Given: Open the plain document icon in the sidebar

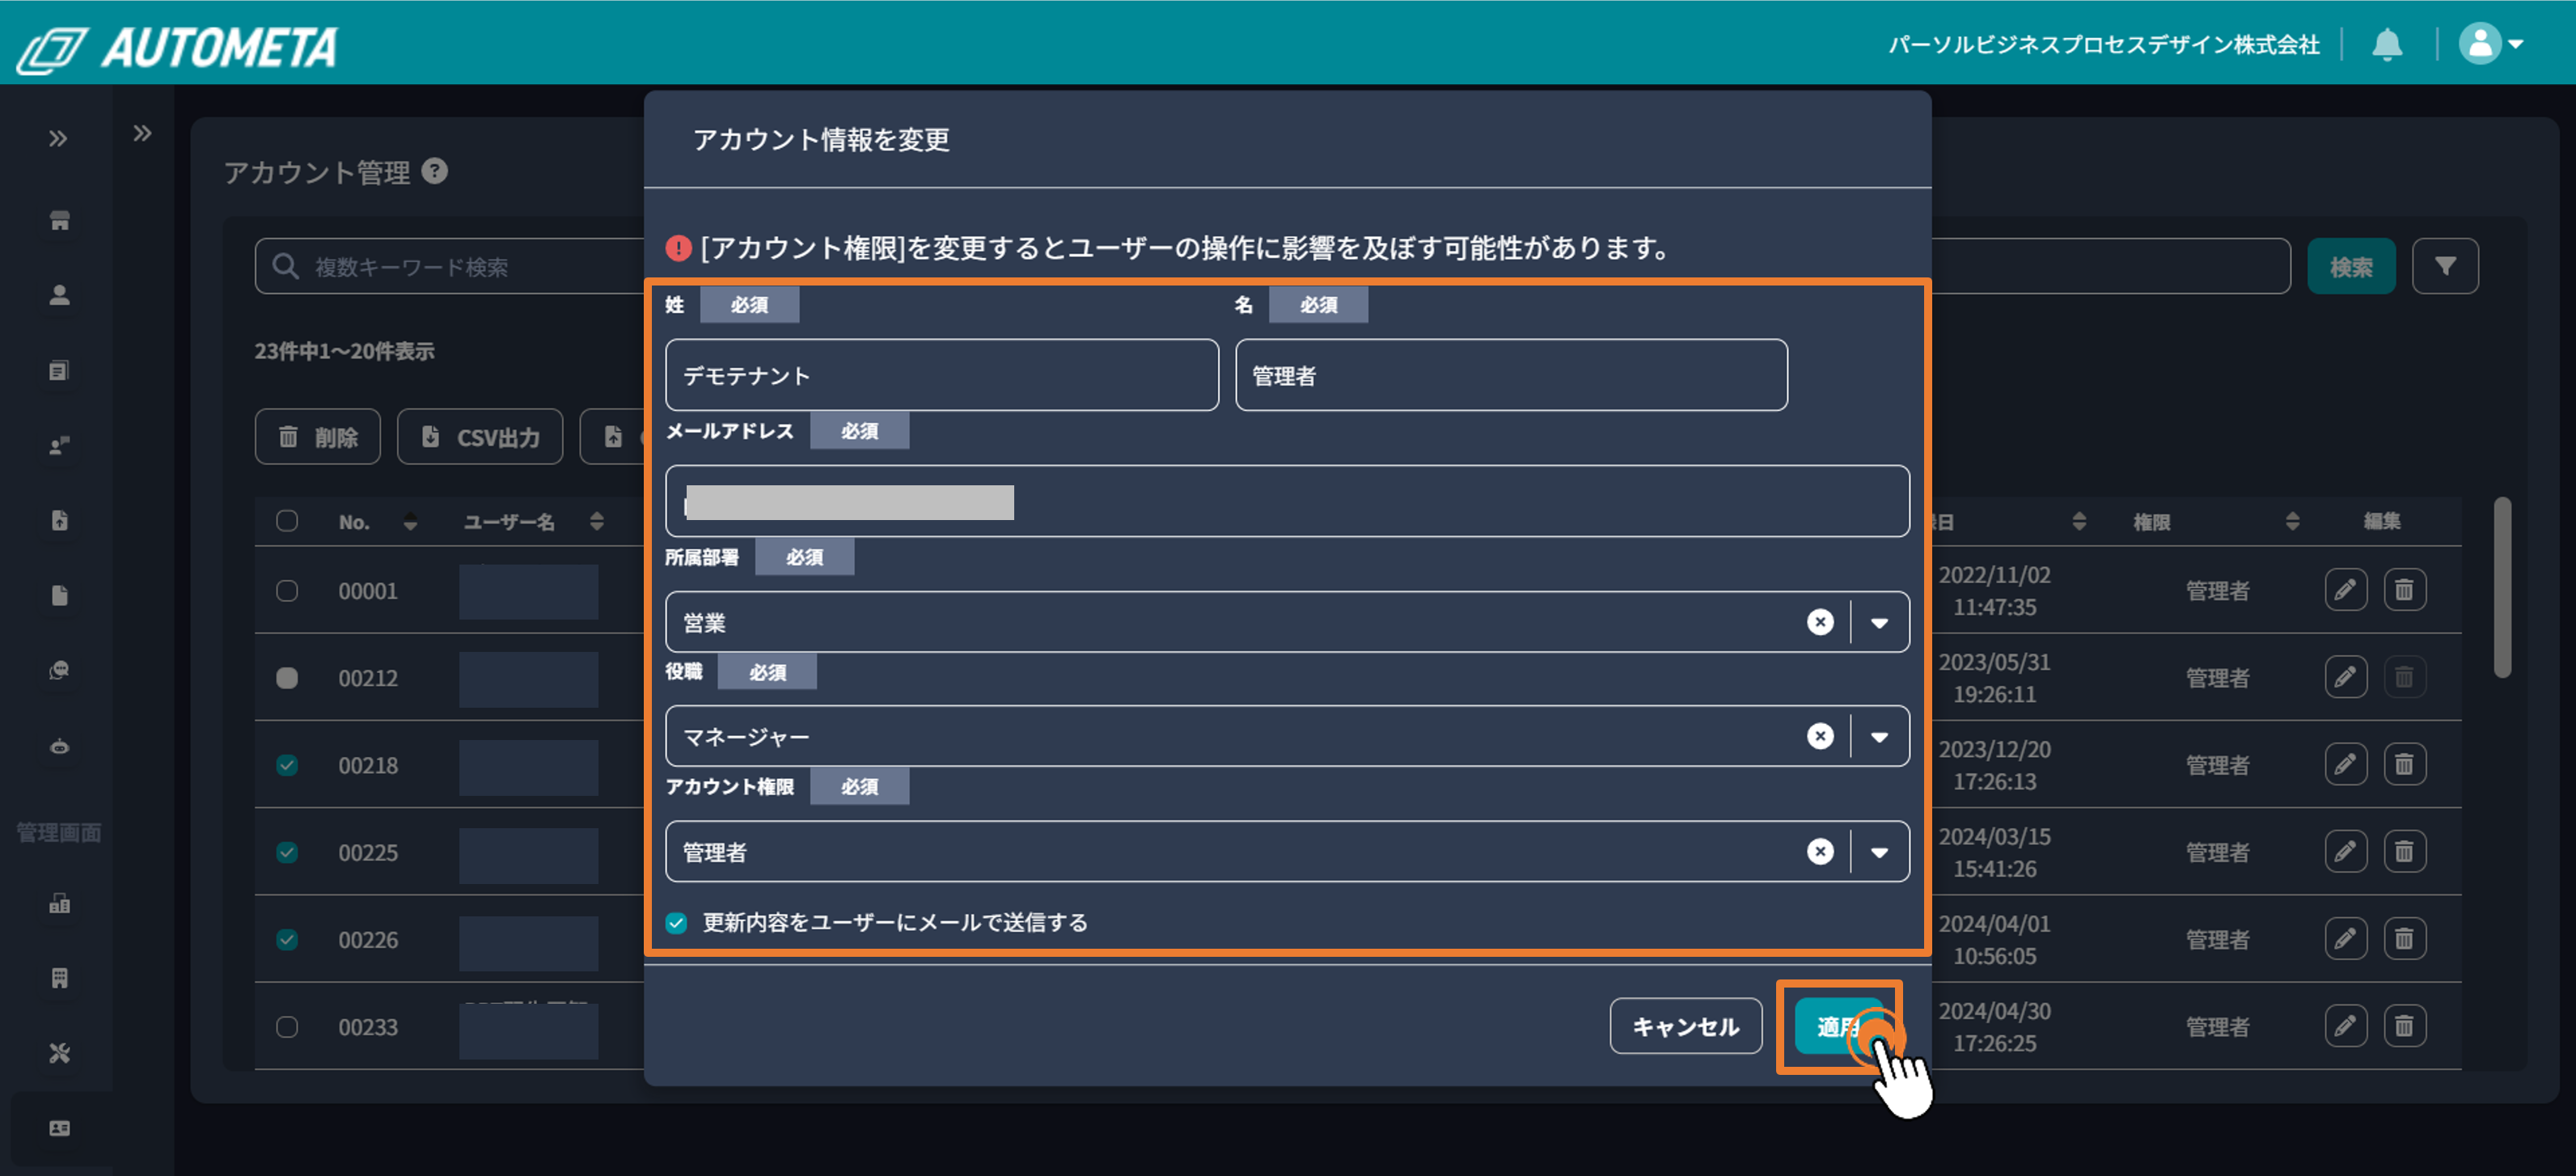Looking at the screenshot, I should (x=59, y=595).
